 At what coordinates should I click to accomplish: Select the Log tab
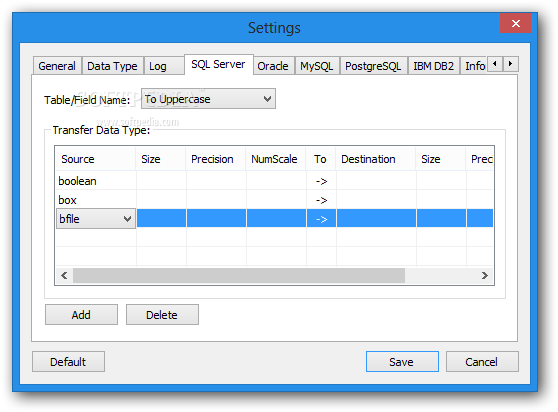click(164, 66)
